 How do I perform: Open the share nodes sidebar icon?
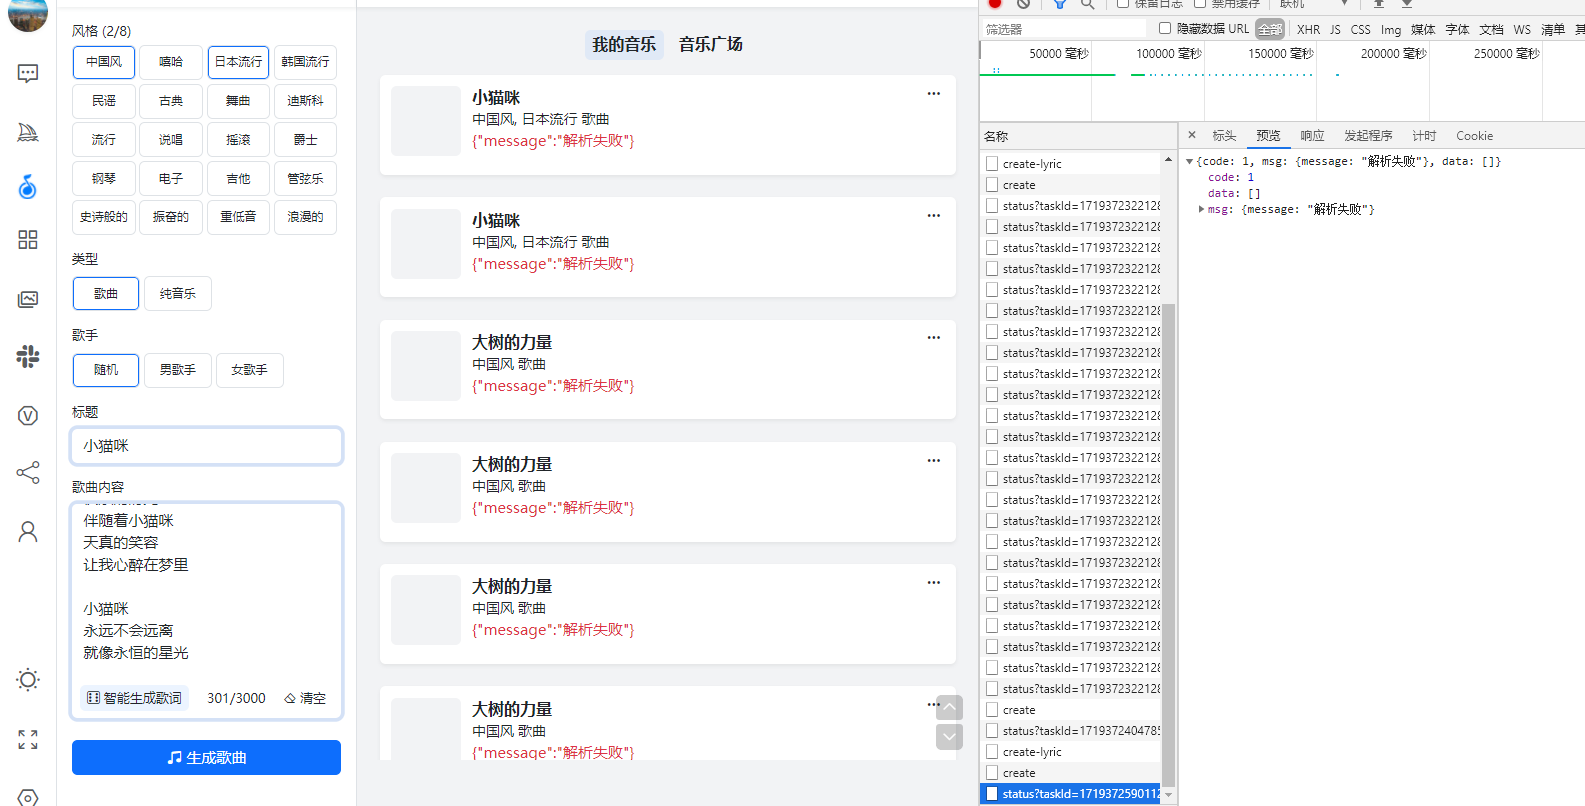[28, 473]
